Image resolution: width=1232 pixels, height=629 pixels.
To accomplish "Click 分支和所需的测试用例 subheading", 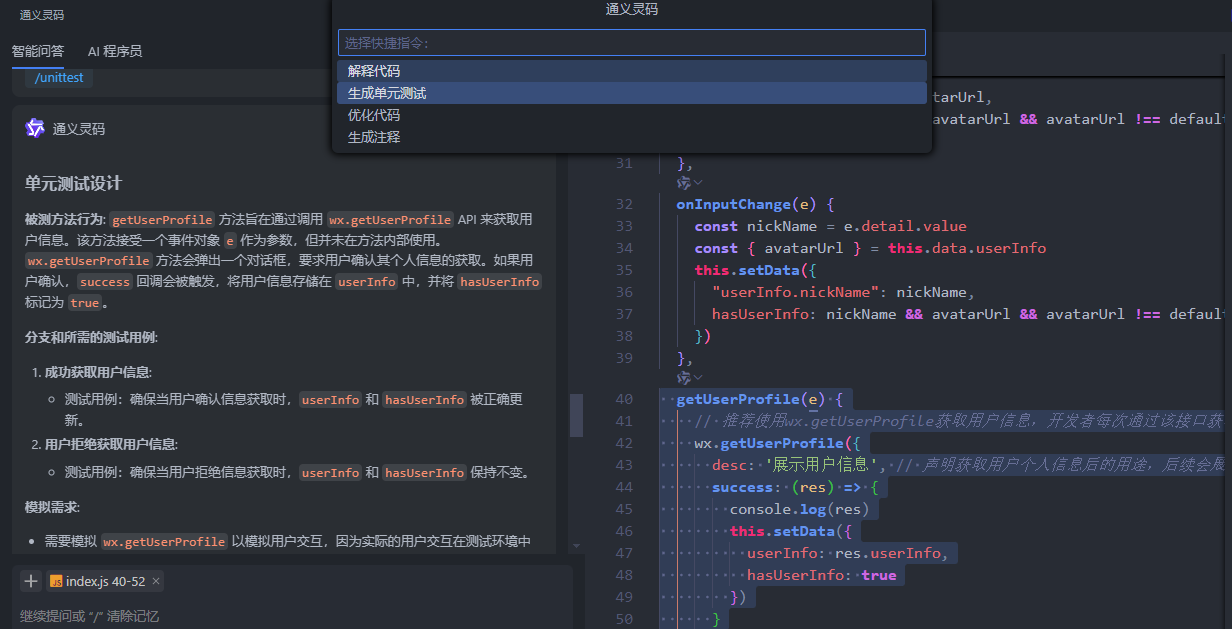I will [91, 337].
